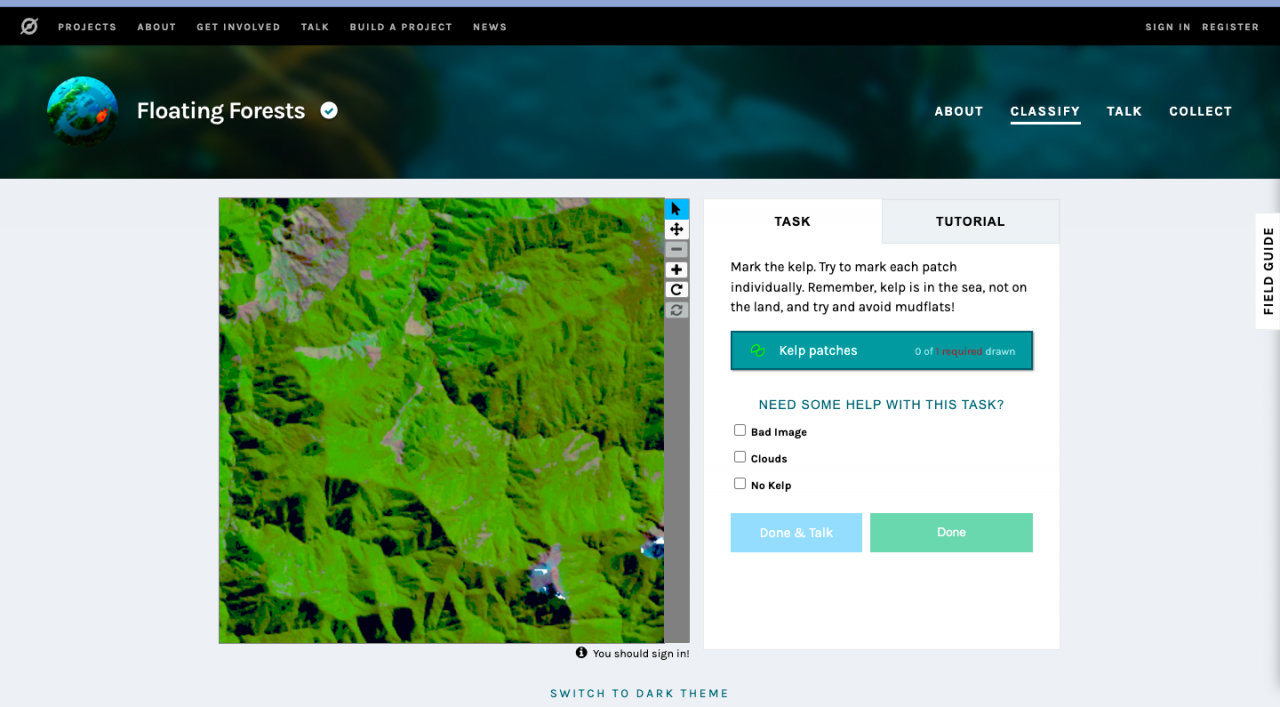Open the News menu item
This screenshot has width=1280, height=707.
[x=490, y=27]
